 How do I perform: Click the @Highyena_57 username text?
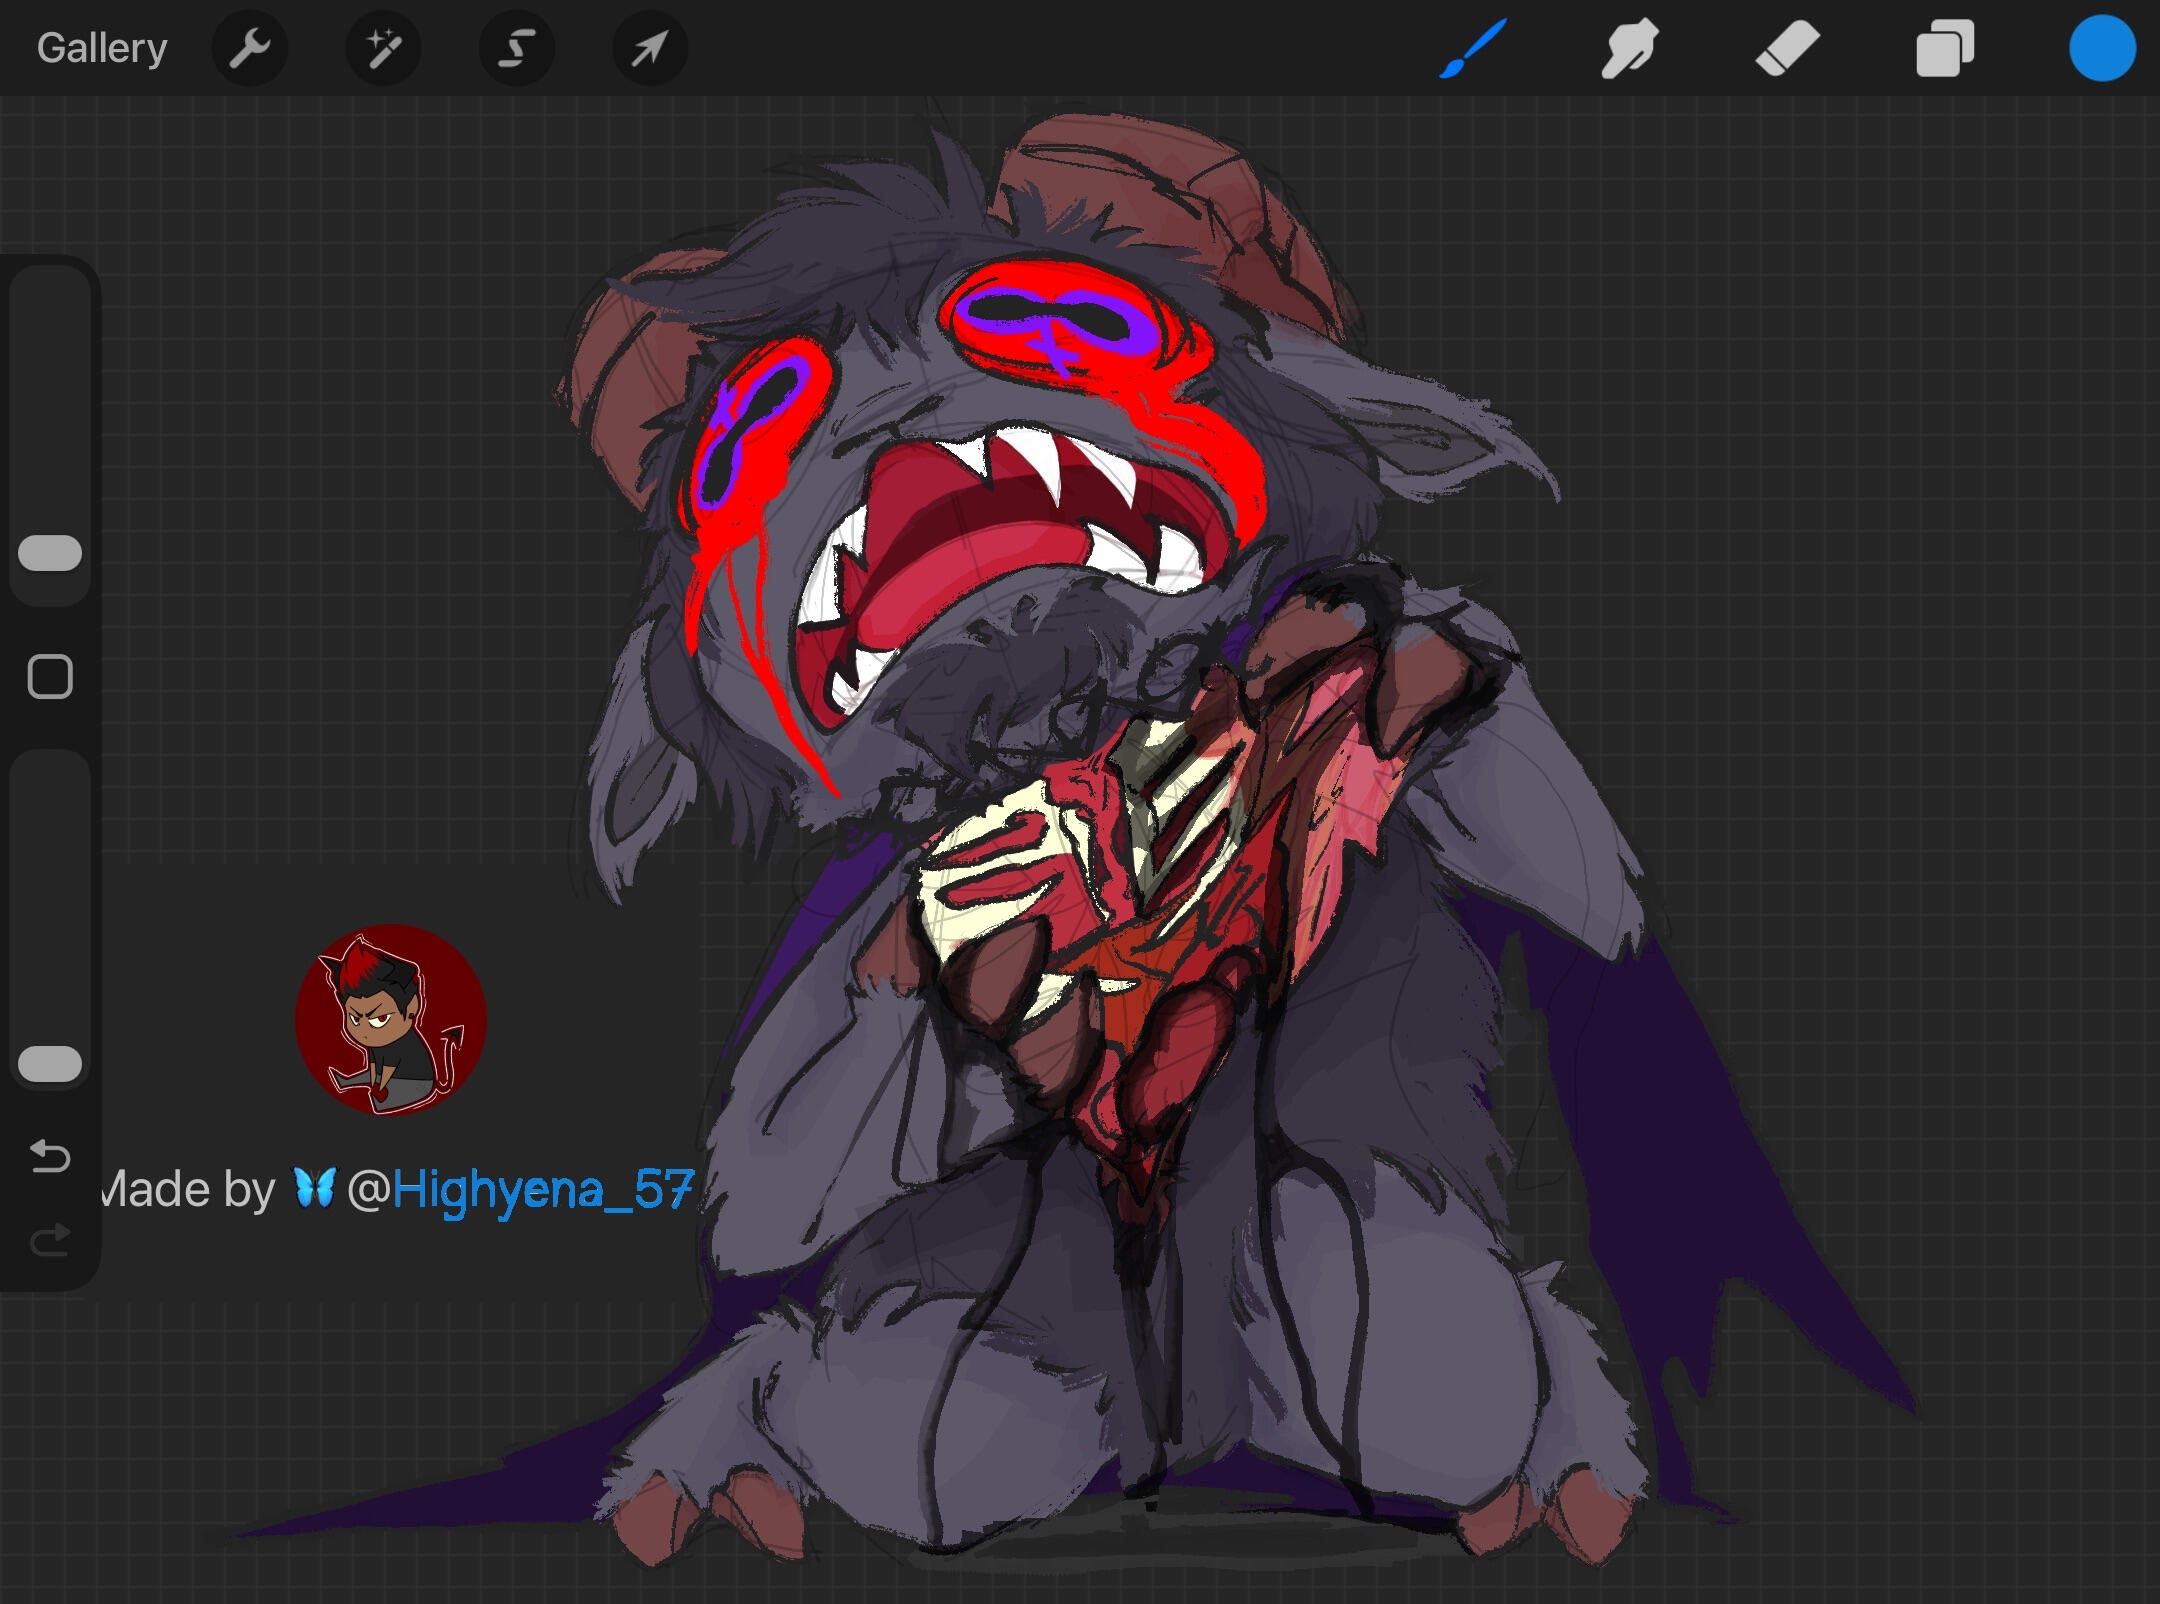pos(542,1190)
